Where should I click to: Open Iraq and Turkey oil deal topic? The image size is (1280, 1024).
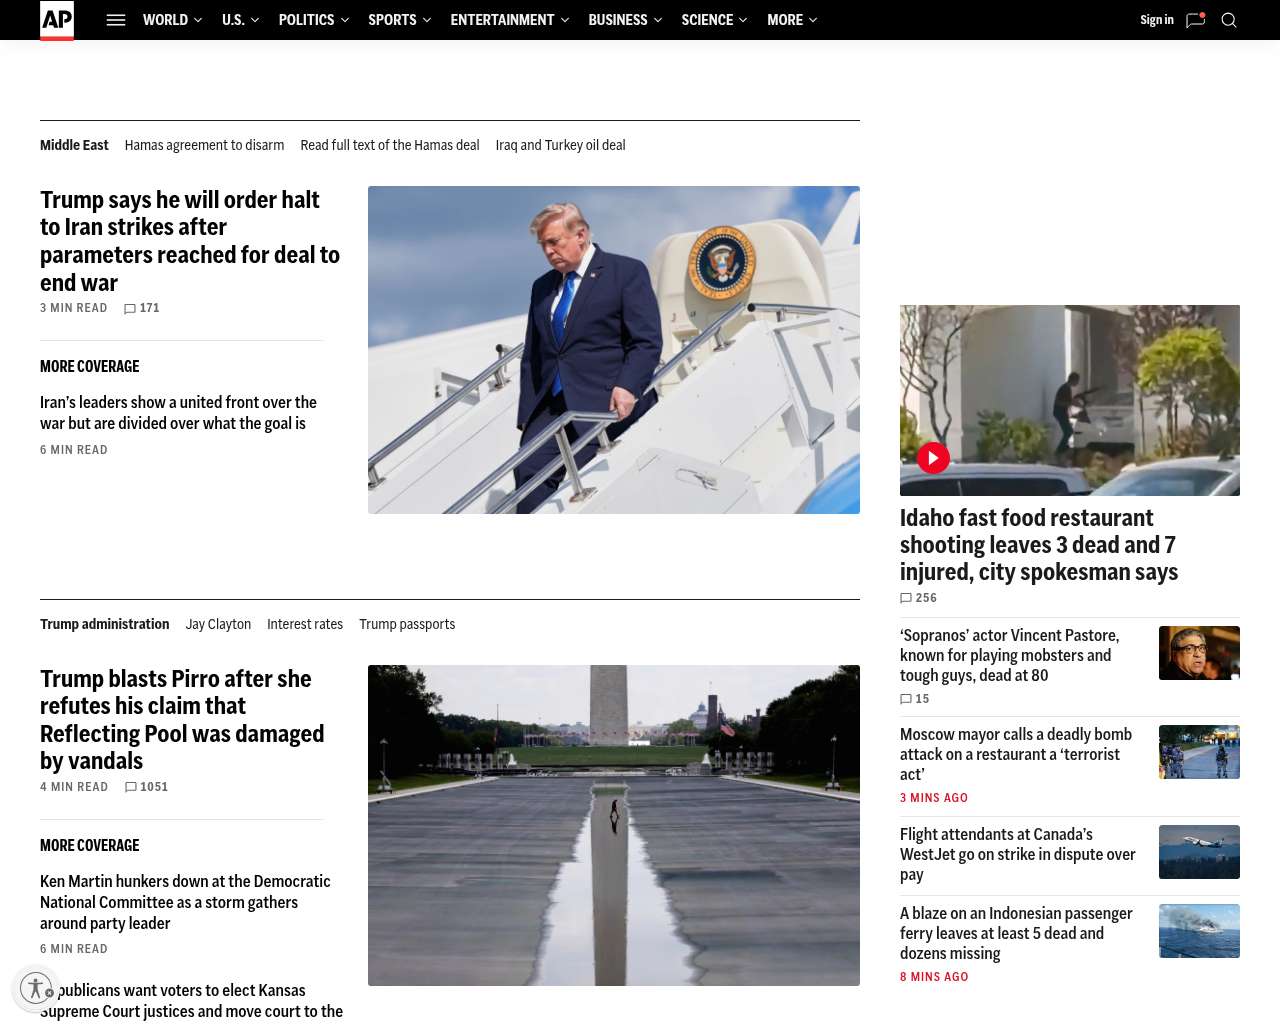click(560, 145)
